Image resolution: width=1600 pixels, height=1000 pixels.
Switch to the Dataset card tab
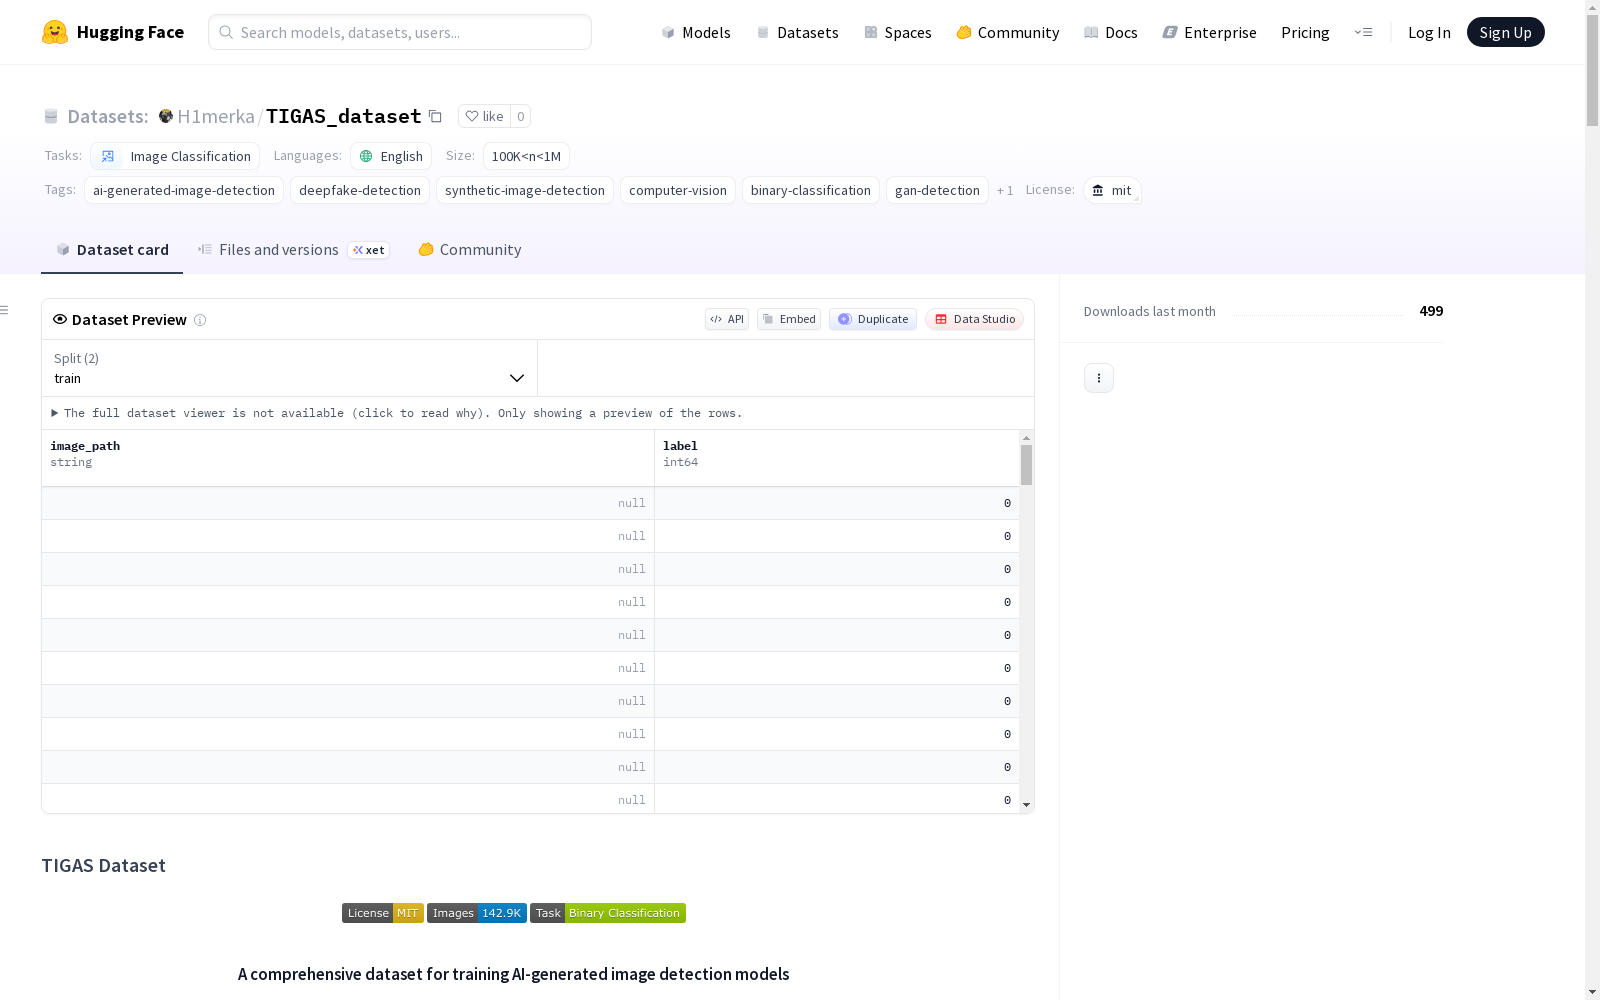tap(112, 250)
